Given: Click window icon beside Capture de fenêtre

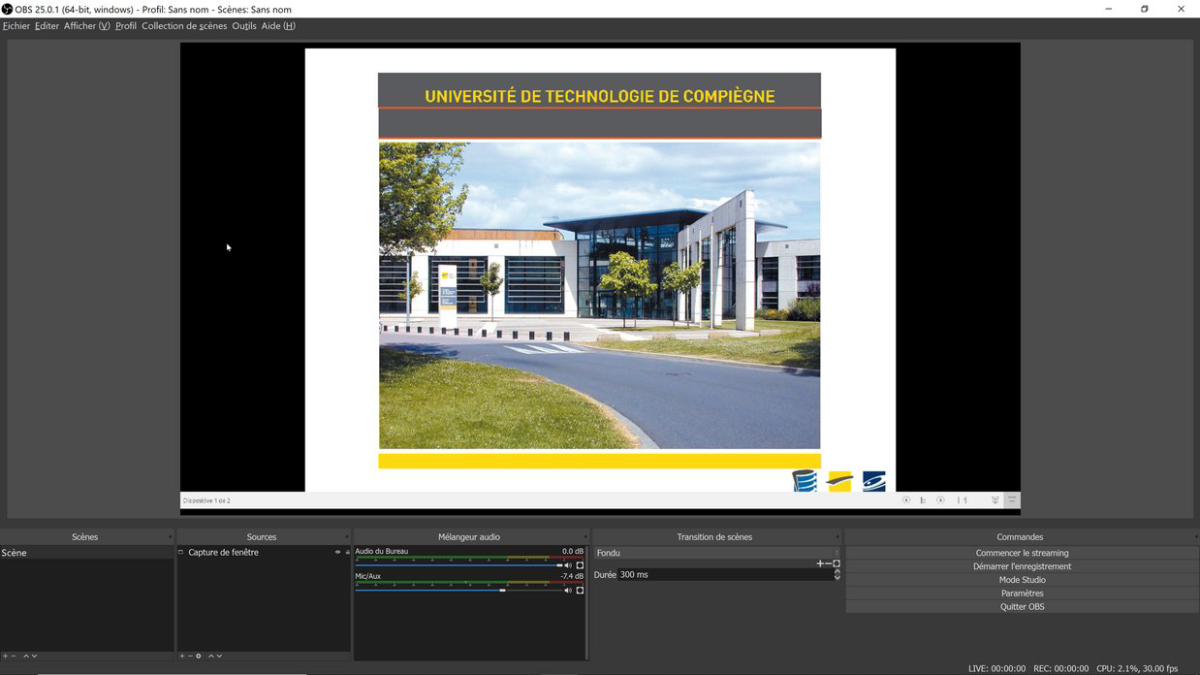Looking at the screenshot, I should pos(181,552).
